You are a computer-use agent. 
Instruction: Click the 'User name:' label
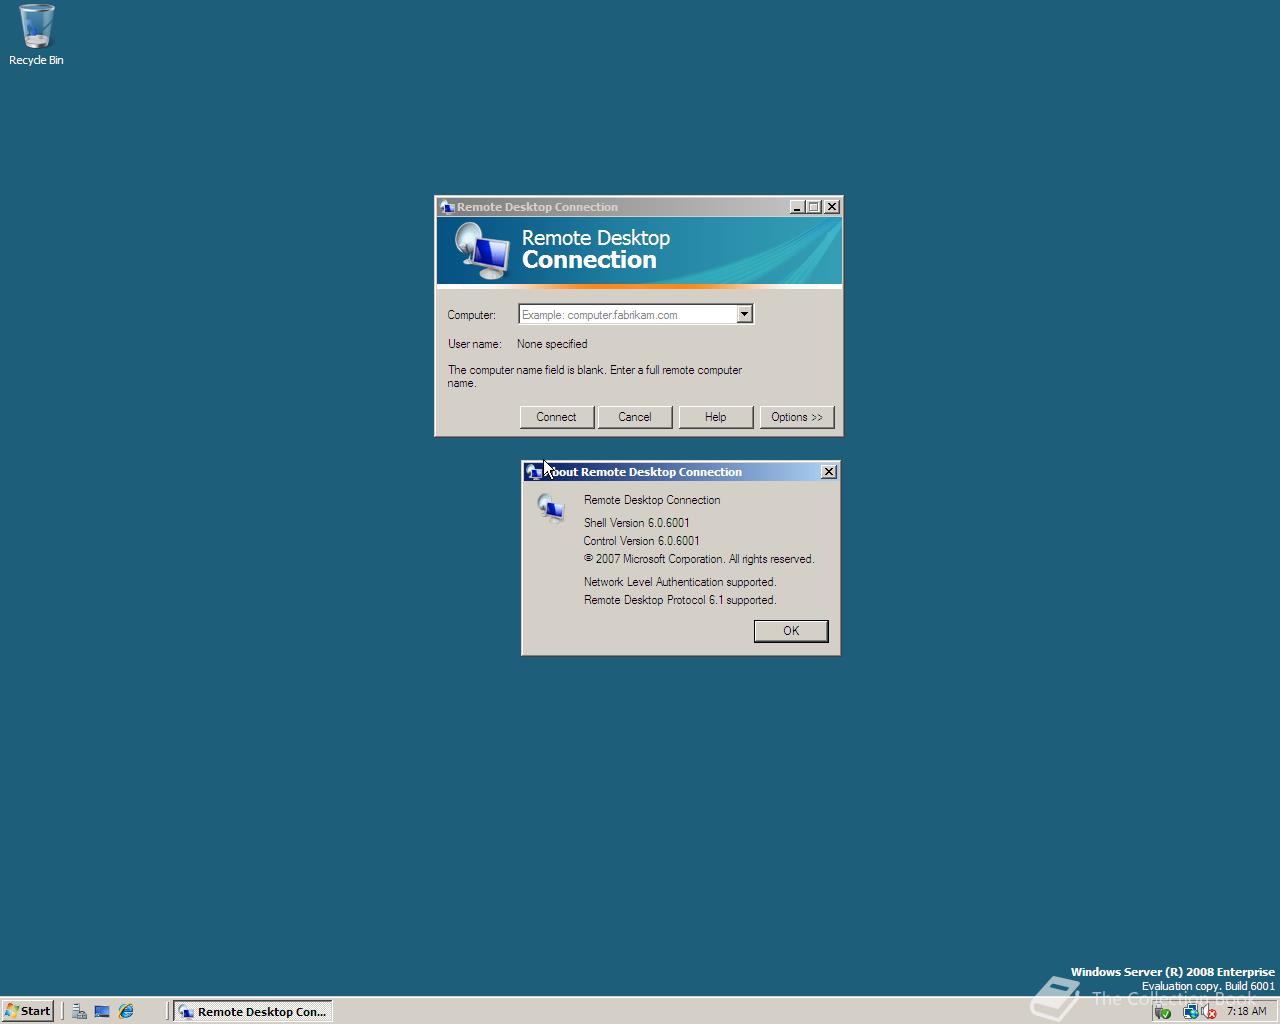tap(475, 344)
